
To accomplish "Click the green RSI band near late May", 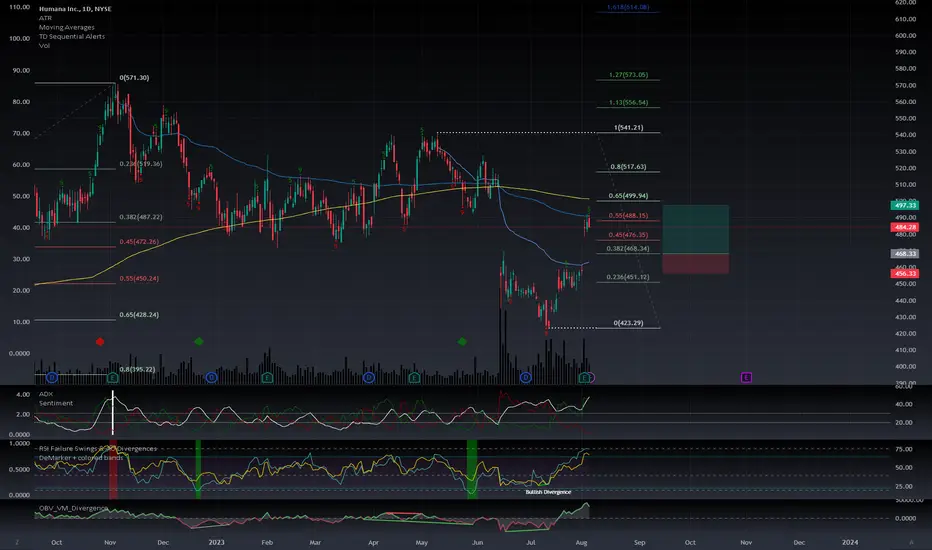I will pyautogui.click(x=472, y=469).
